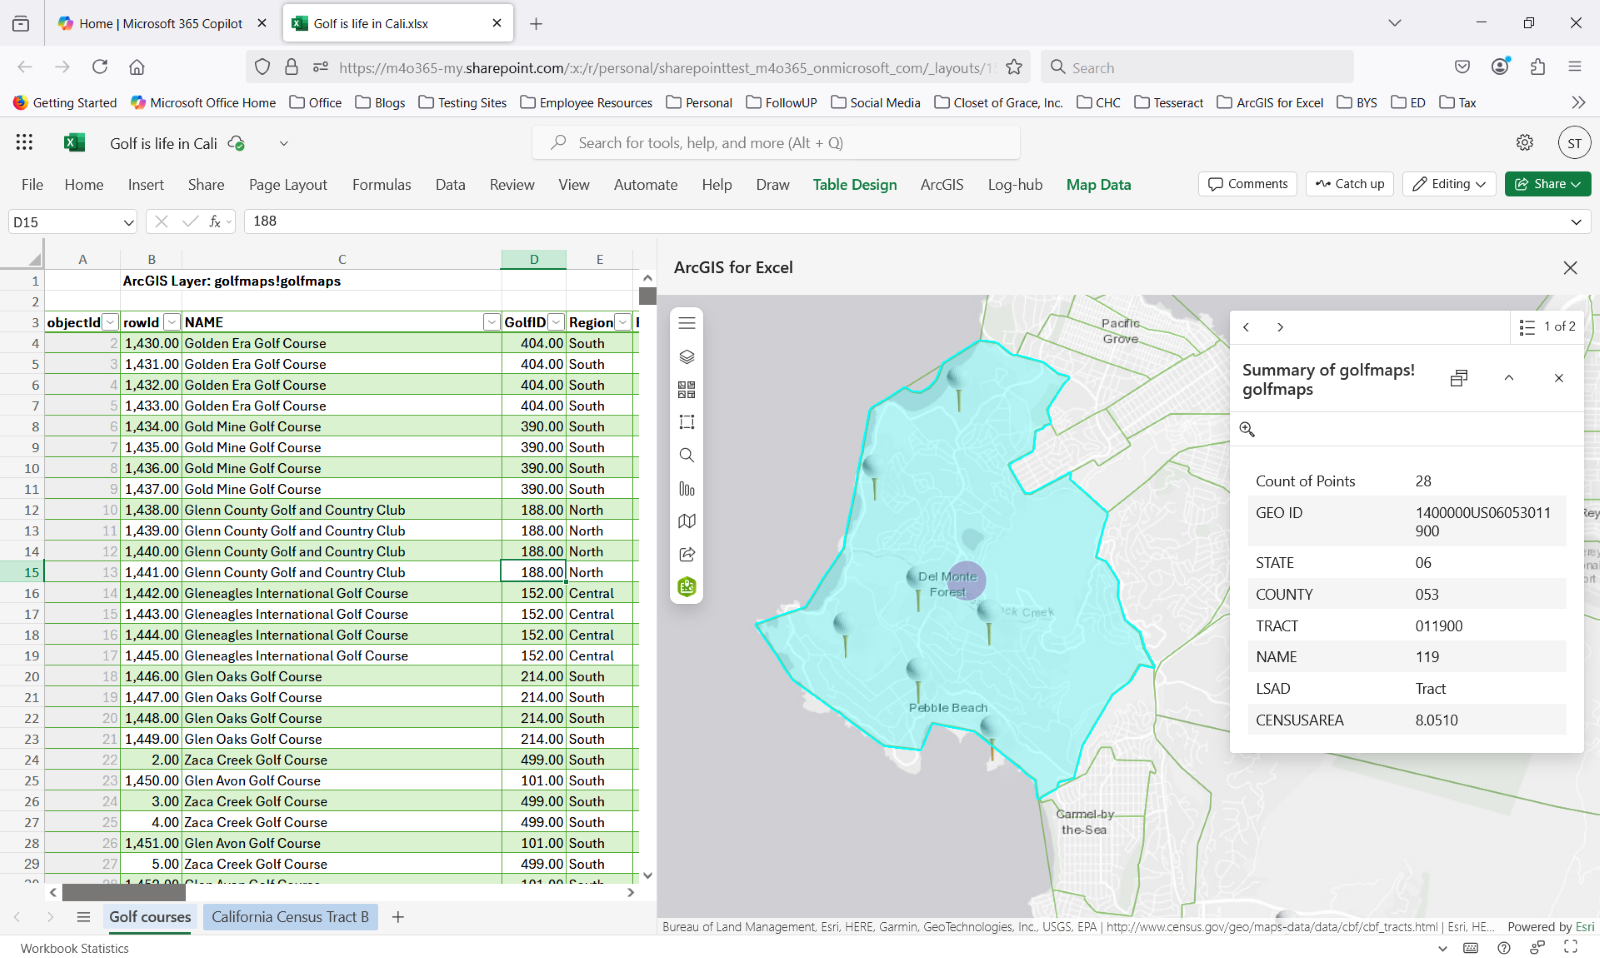Screen dimensions: 1600x958
Task: Open the Comments panel
Action: 1246,183
